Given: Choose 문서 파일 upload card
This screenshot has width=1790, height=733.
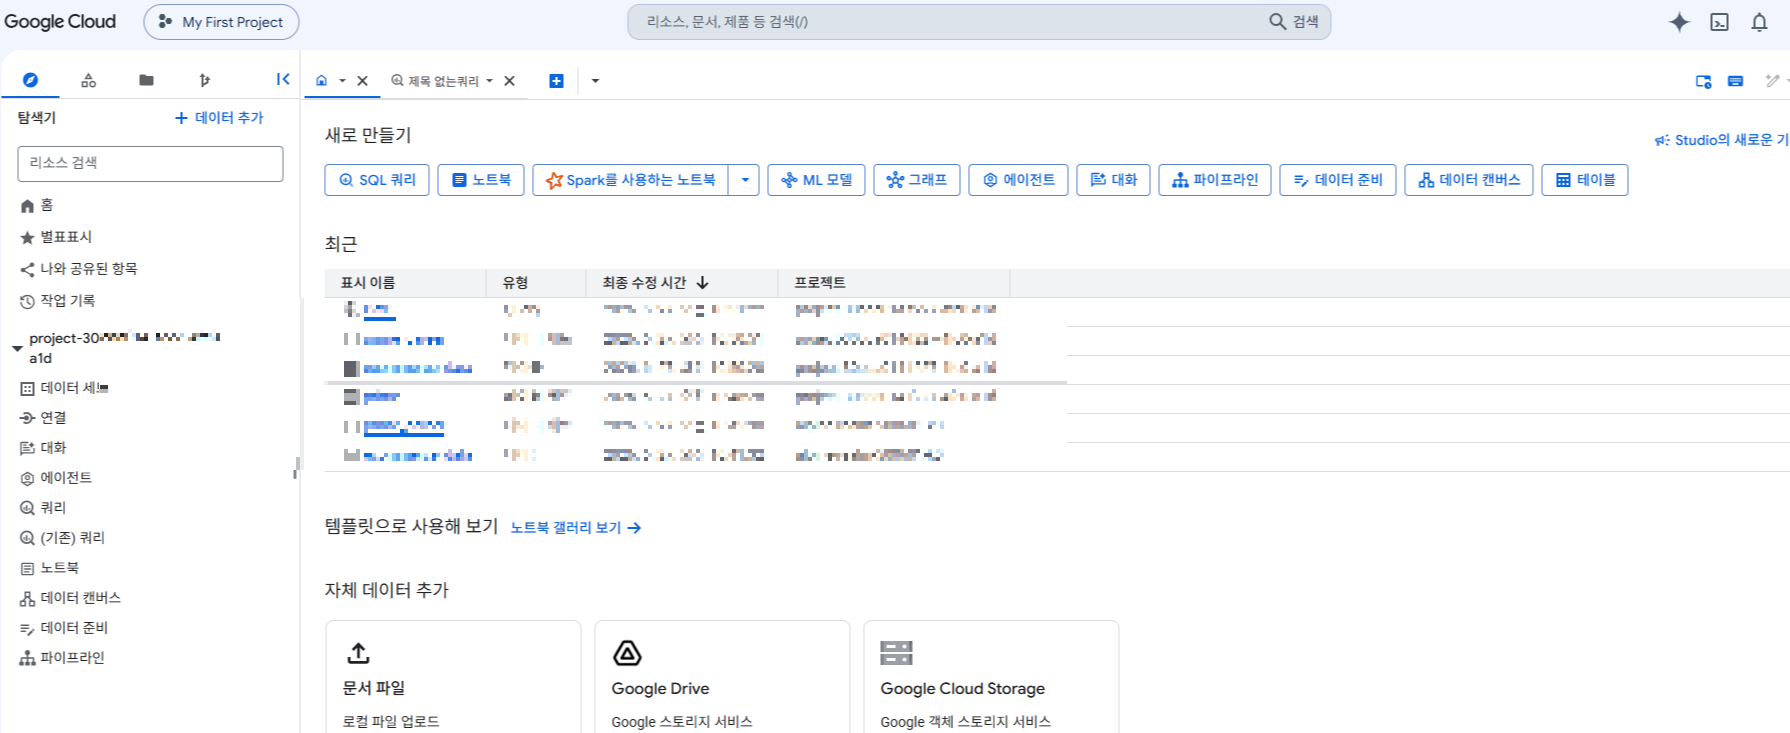Looking at the screenshot, I should pyautogui.click(x=453, y=677).
